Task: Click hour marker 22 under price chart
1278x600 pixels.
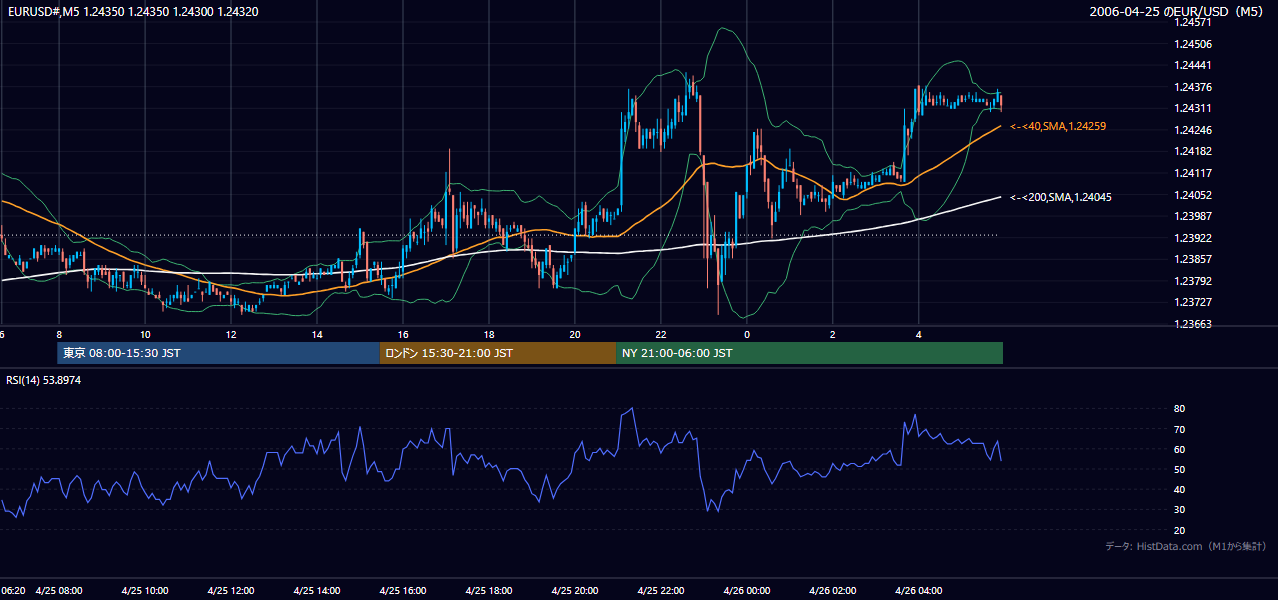Action: click(x=661, y=334)
